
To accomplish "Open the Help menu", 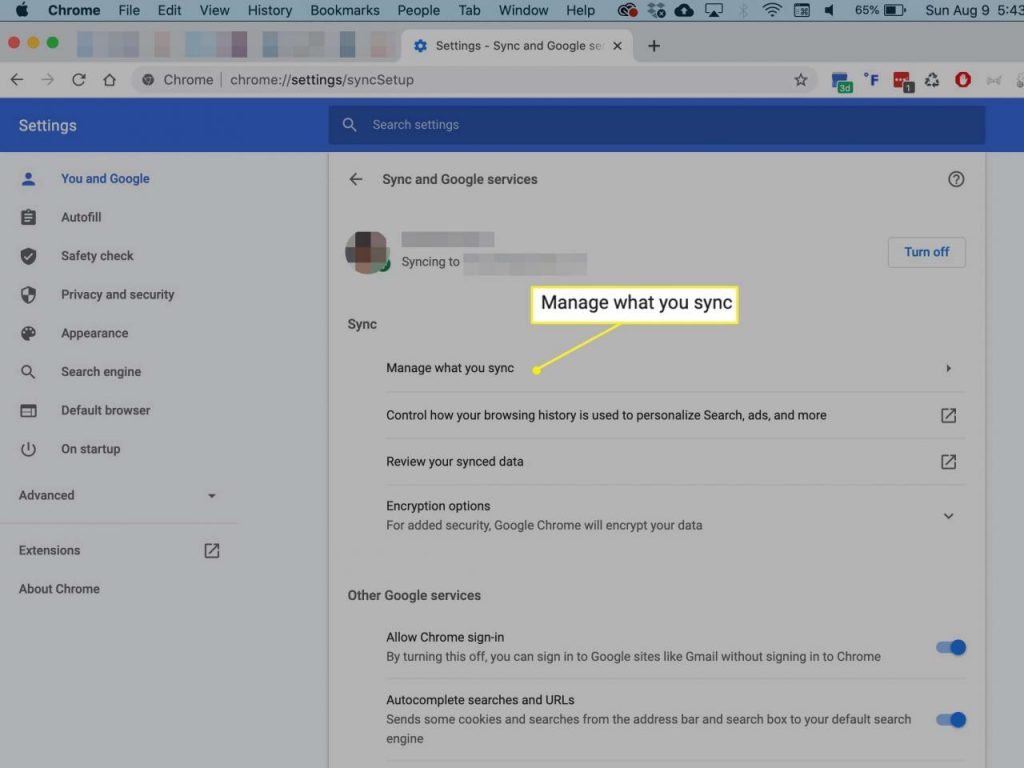I will (x=580, y=10).
